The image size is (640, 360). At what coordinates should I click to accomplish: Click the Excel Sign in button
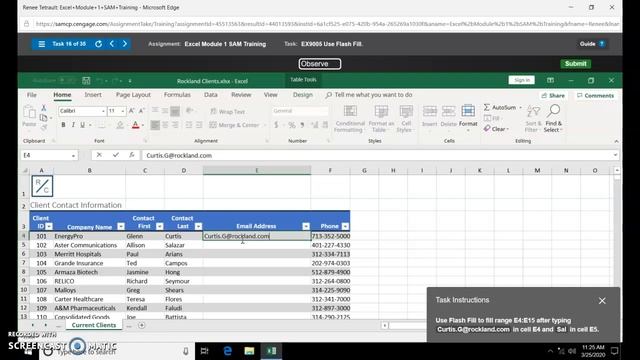click(522, 80)
